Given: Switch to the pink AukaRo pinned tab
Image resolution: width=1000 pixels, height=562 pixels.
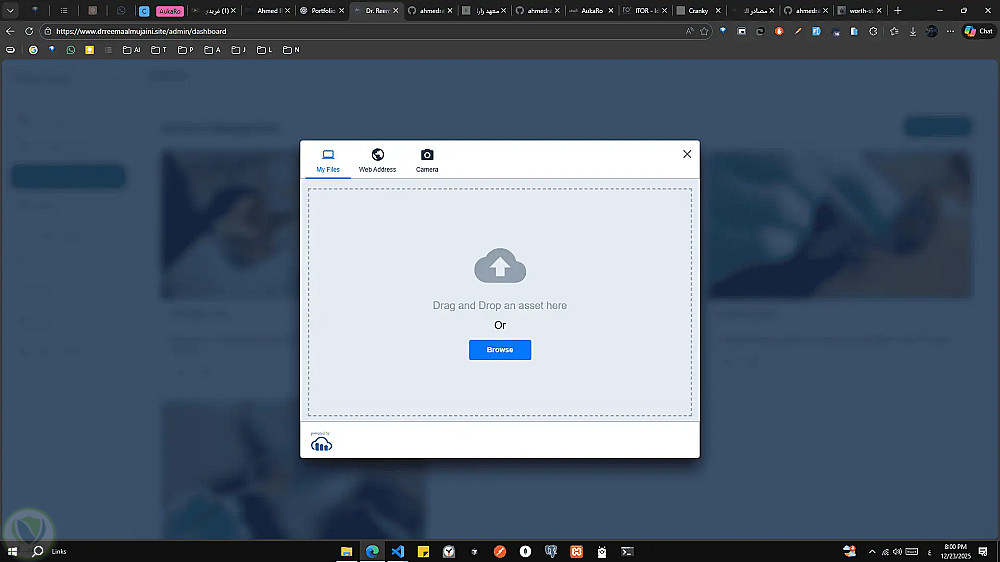Looking at the screenshot, I should tap(170, 11).
